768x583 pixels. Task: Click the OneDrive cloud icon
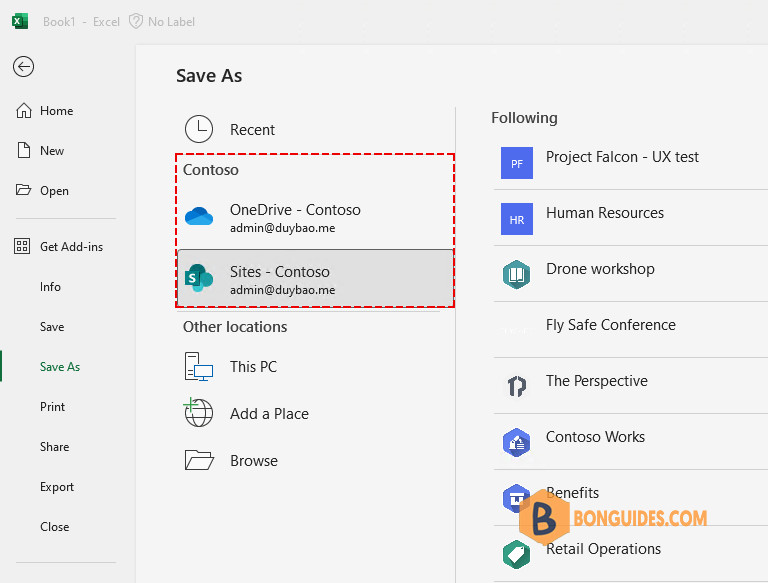click(x=199, y=216)
